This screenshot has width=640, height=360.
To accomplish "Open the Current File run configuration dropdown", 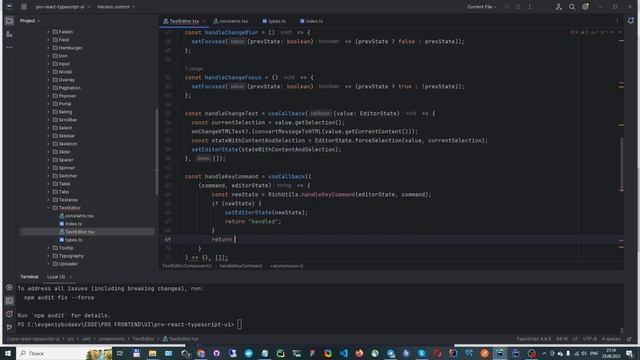I will point(482,7).
